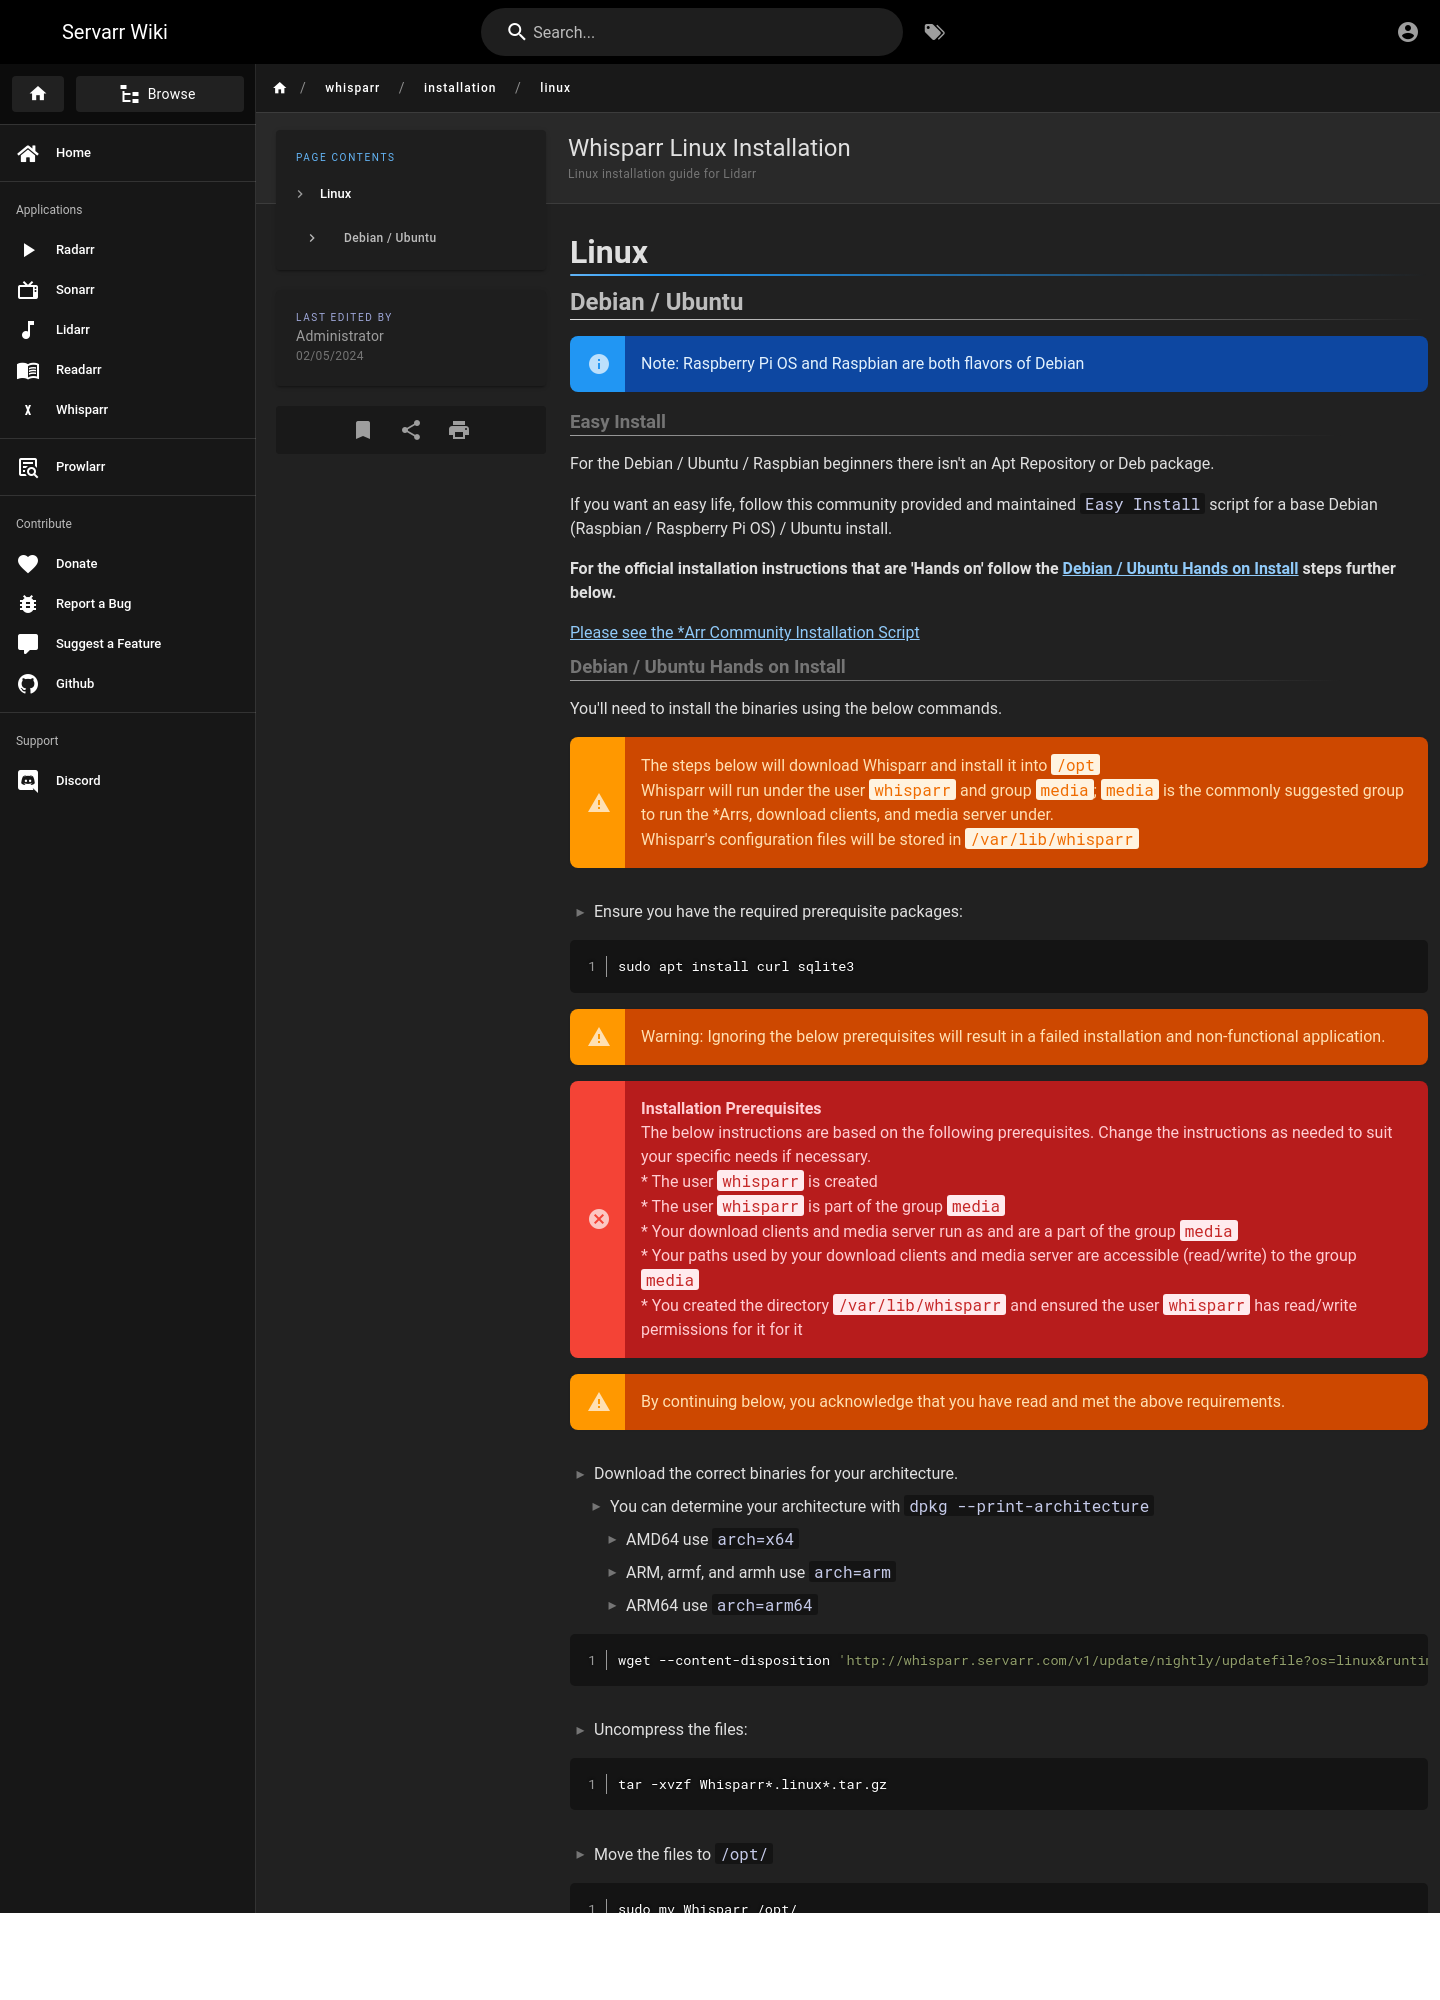
Task: Click the installation breadcrumb
Action: [460, 88]
